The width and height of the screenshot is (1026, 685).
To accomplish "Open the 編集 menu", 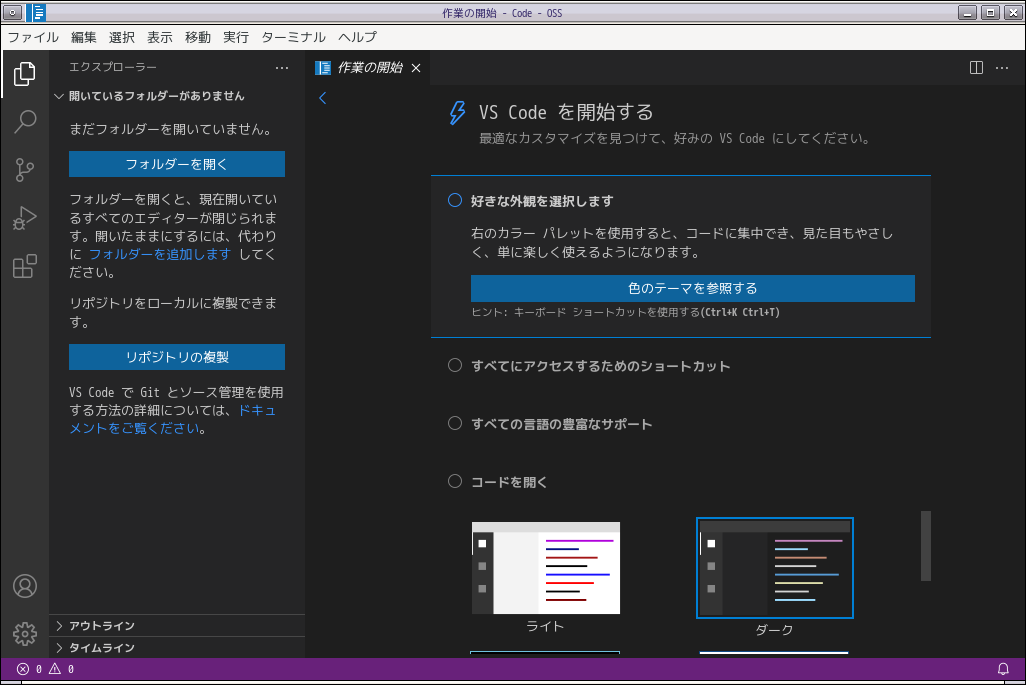I will (x=84, y=37).
